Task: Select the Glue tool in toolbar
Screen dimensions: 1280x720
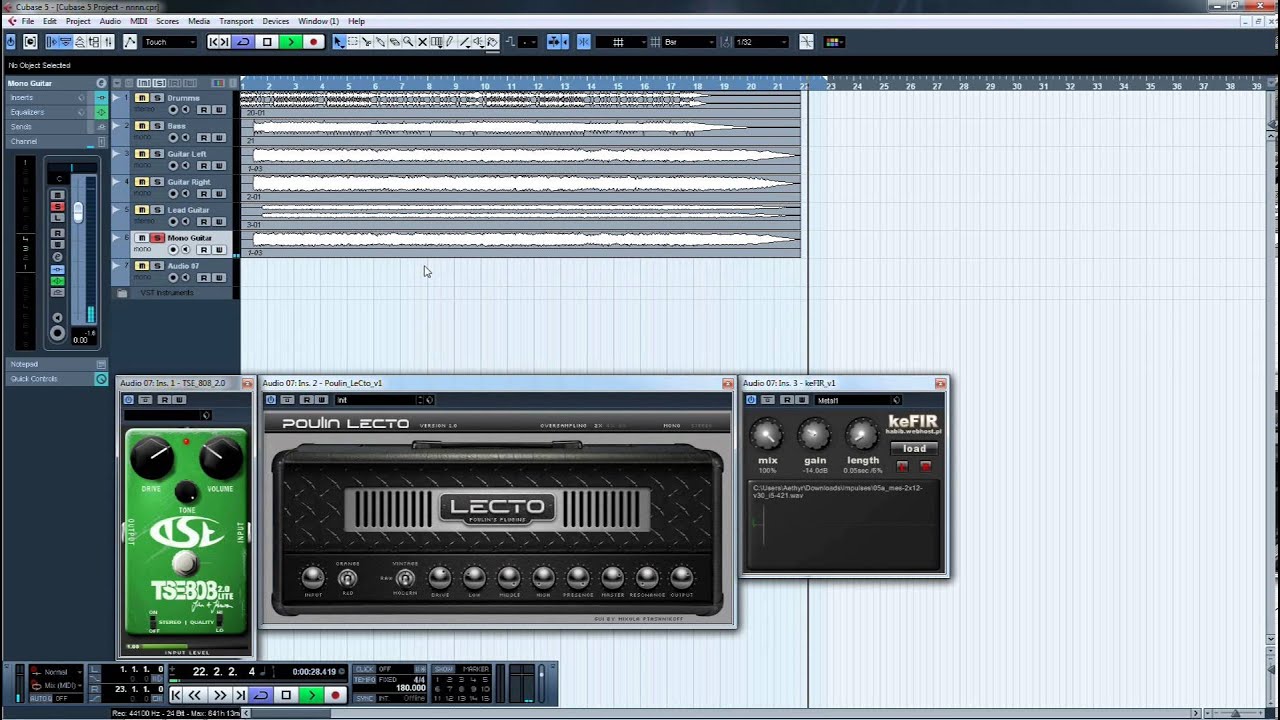Action: [380, 42]
